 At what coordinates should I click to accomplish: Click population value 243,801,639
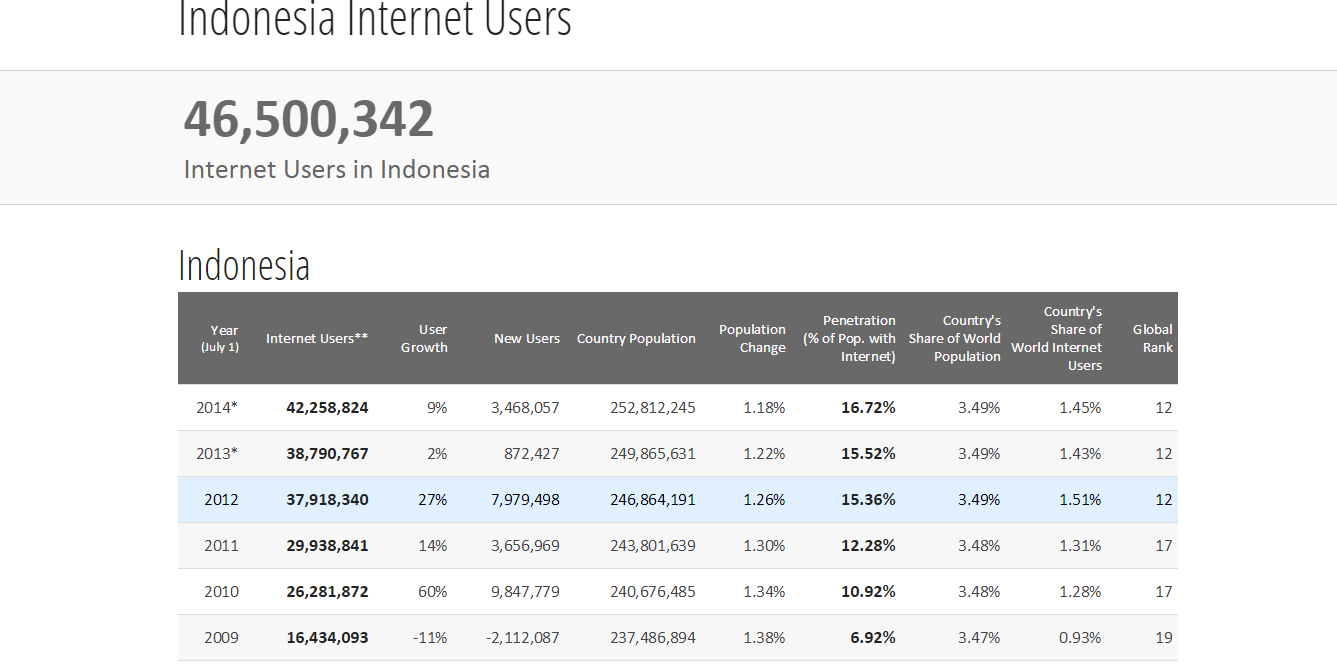pos(653,545)
